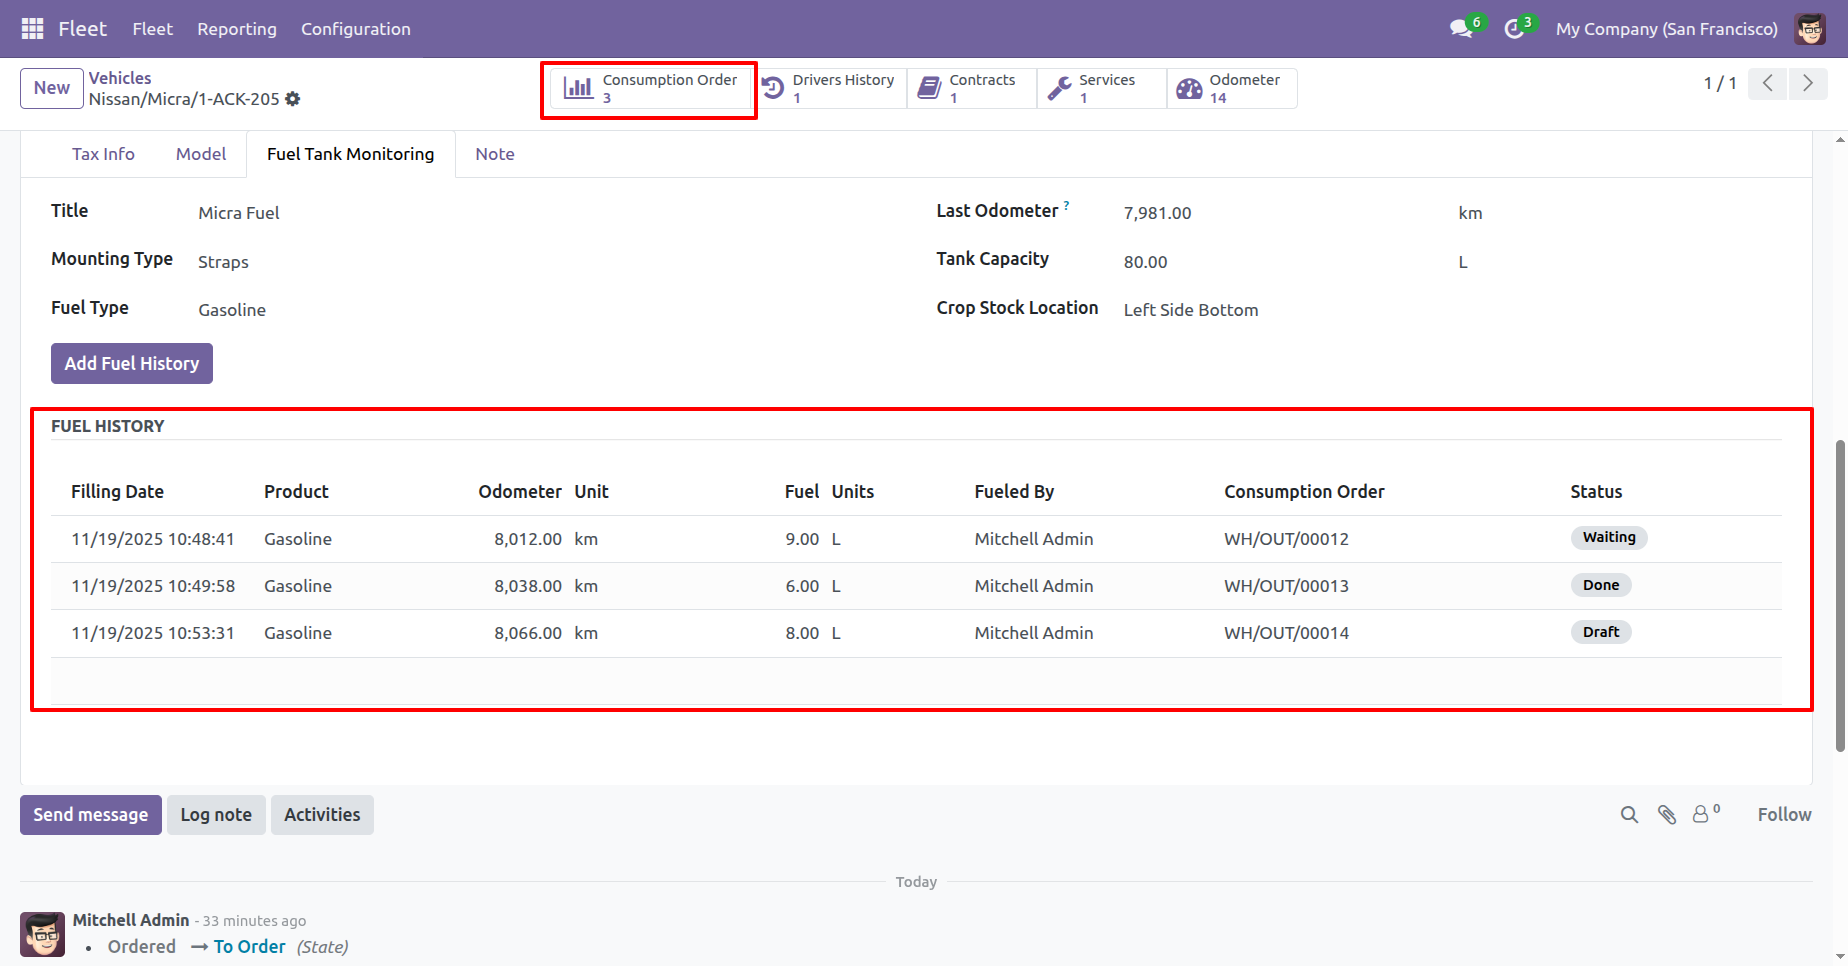Switch to the Tax Info tab

[x=103, y=154]
